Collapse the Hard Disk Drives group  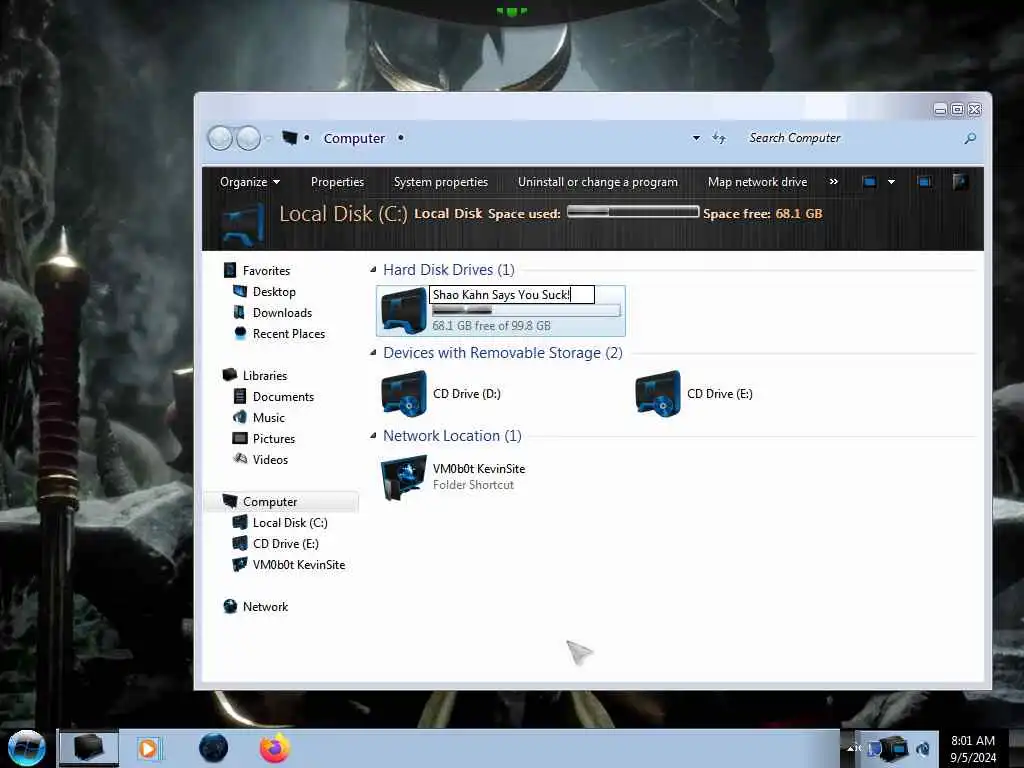pyautogui.click(x=373, y=269)
